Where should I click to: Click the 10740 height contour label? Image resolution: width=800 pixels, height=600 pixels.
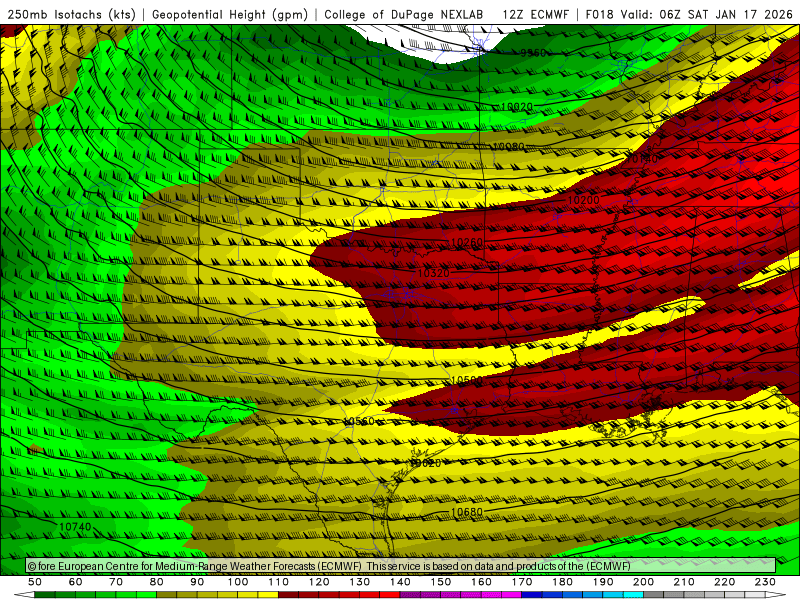pyautogui.click(x=76, y=527)
